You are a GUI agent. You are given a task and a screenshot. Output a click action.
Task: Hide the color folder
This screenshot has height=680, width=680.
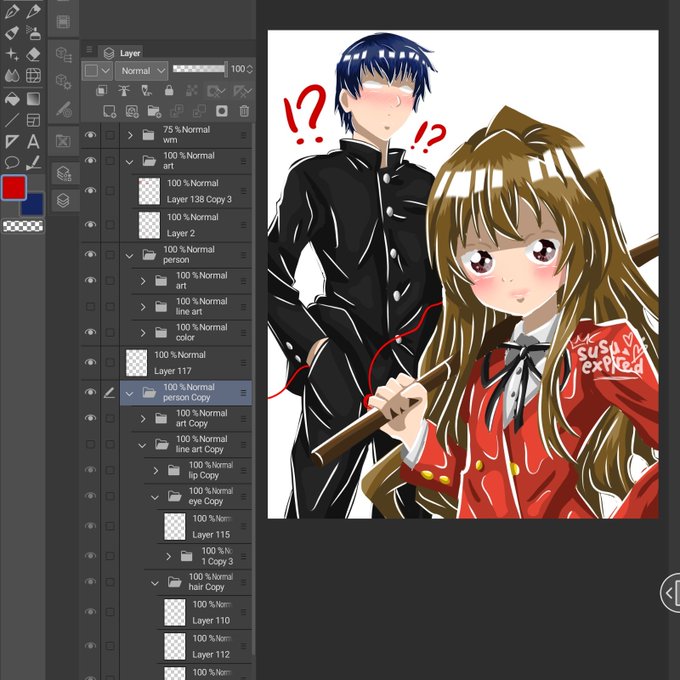click(x=90, y=332)
